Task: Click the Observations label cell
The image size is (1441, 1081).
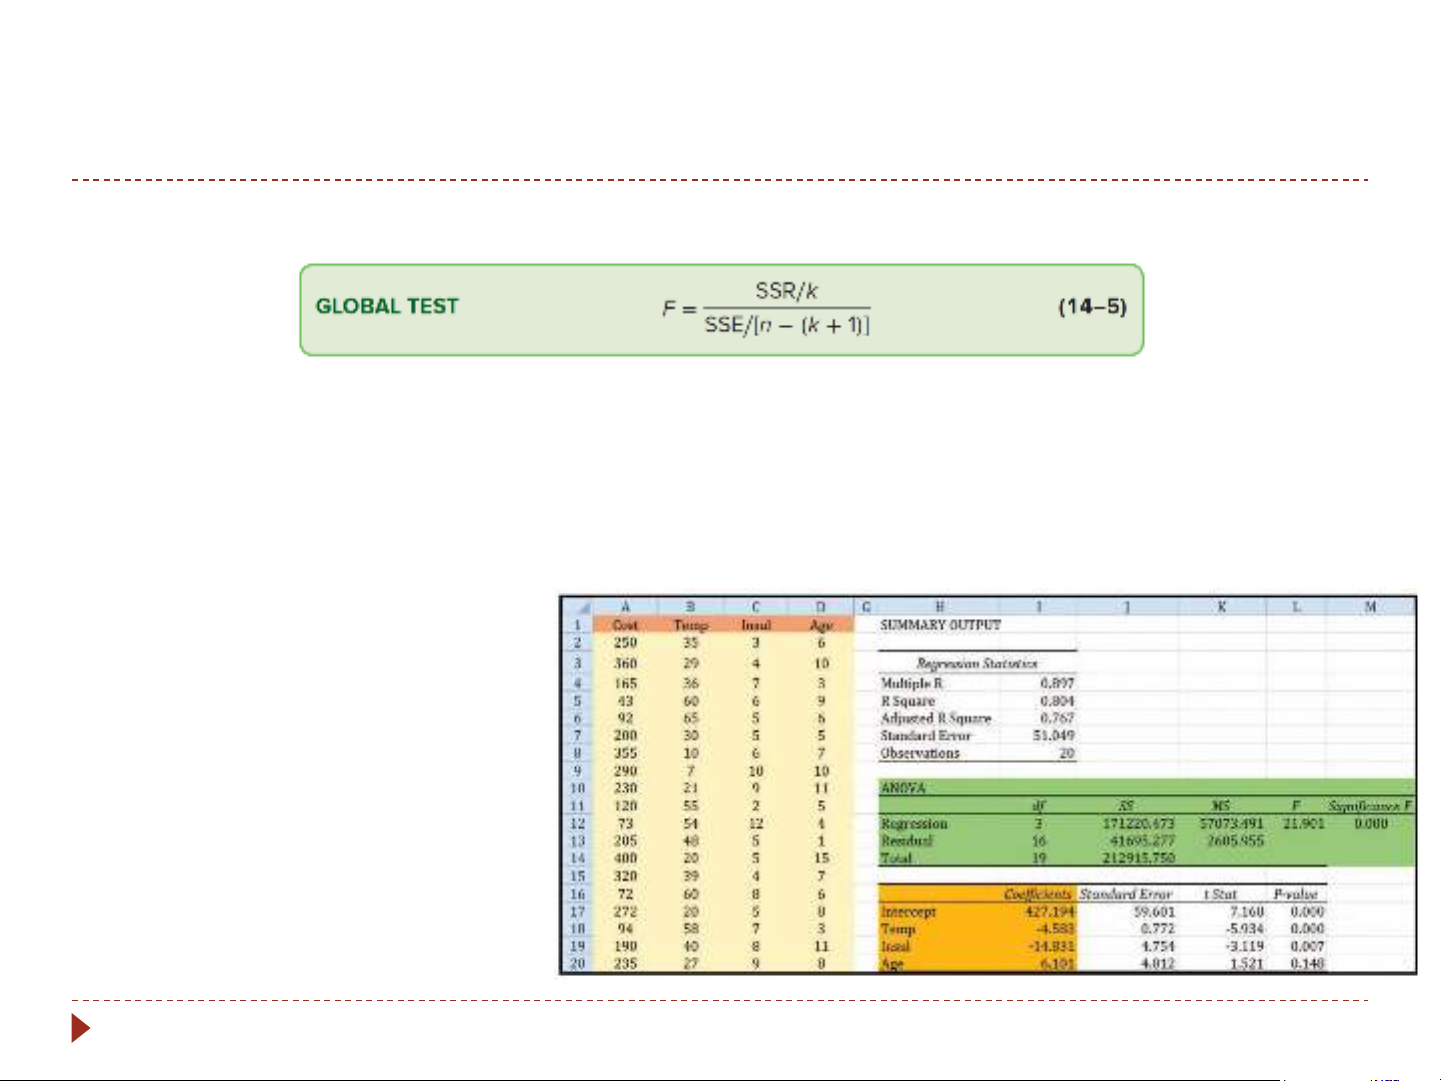Action: [x=920, y=754]
